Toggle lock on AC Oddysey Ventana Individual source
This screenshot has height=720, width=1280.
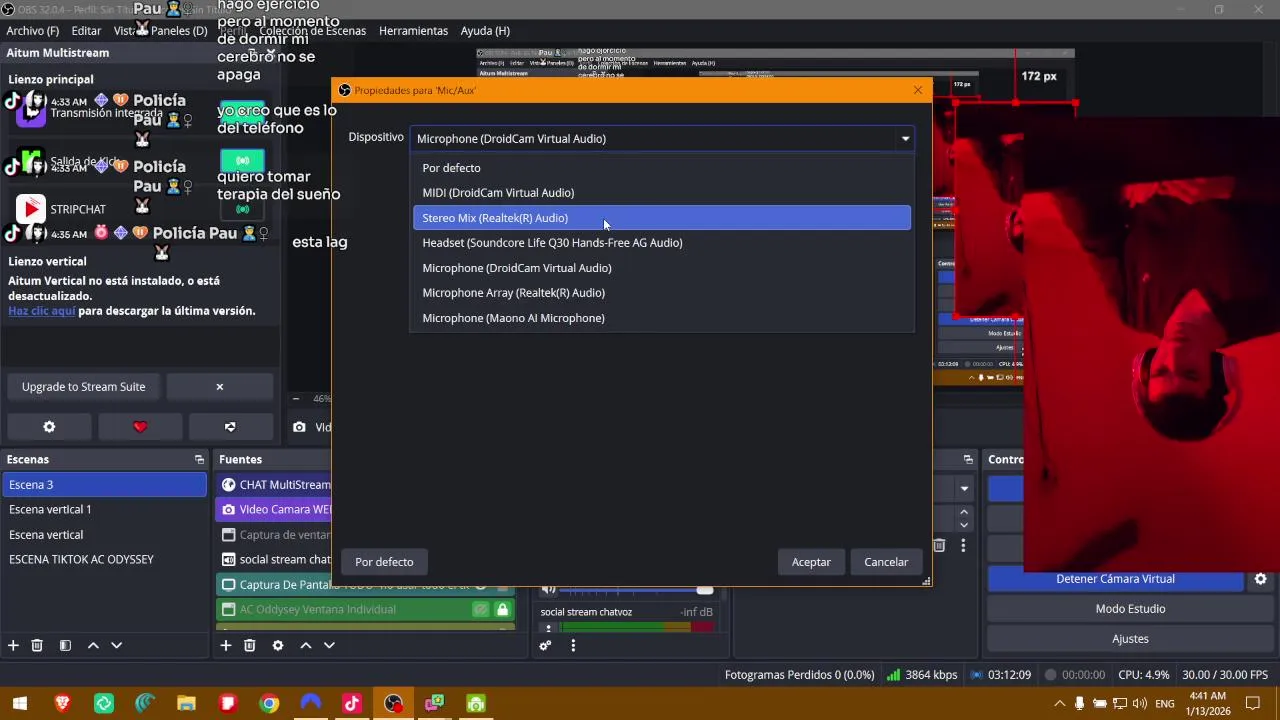coord(502,610)
